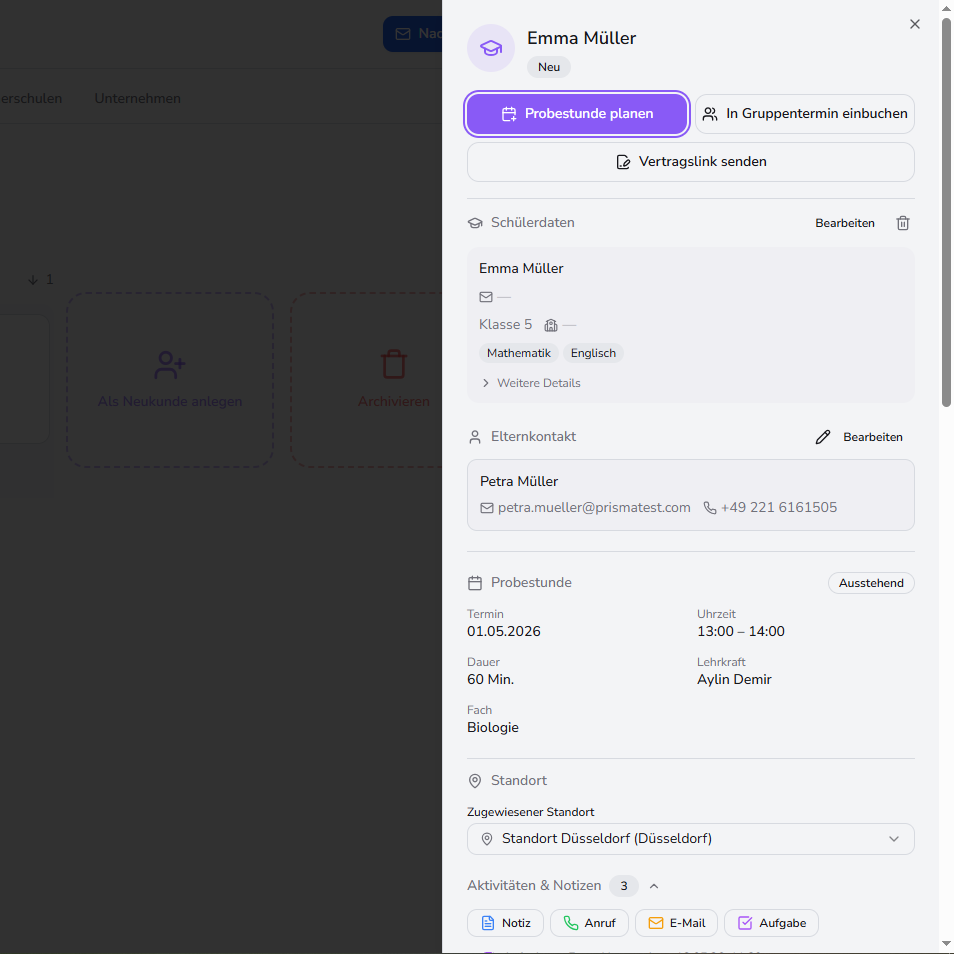Delete student with trash icon
The image size is (954, 954).
903,223
